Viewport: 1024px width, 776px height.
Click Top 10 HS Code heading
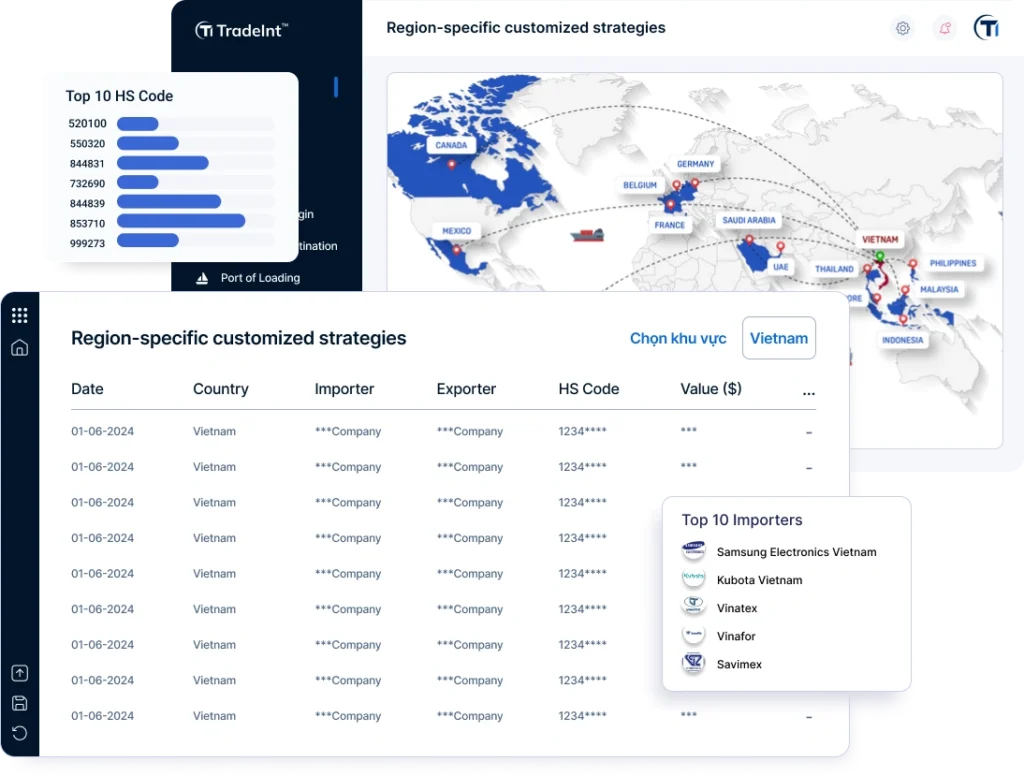pyautogui.click(x=119, y=96)
